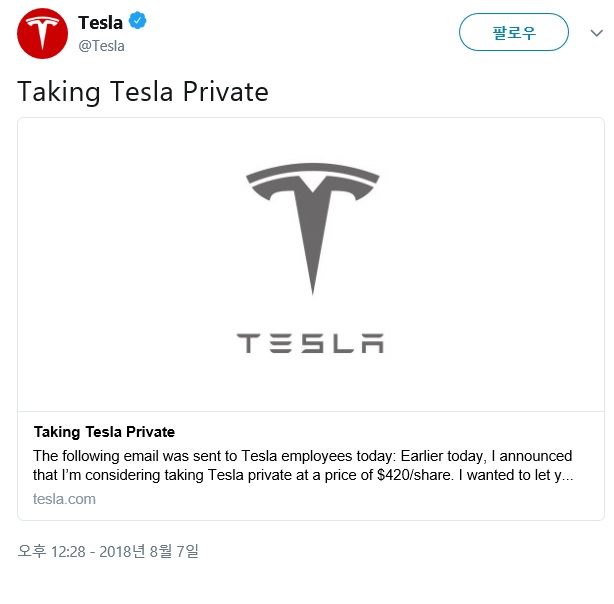Click the gray Tesla T emblem

(312, 228)
